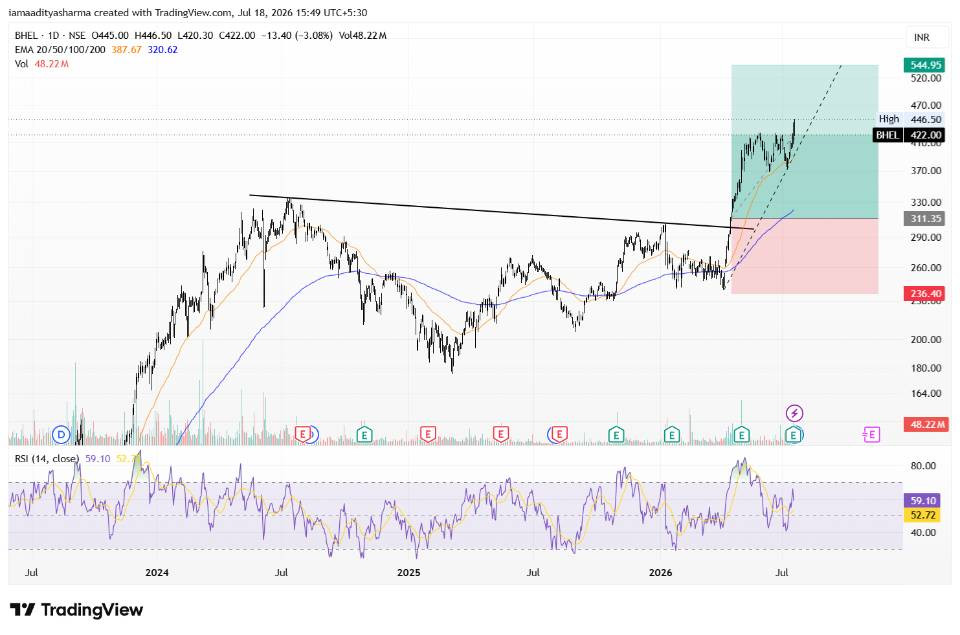
Task: Click the purple 59.10 RSI axis label
Action: 923,500
